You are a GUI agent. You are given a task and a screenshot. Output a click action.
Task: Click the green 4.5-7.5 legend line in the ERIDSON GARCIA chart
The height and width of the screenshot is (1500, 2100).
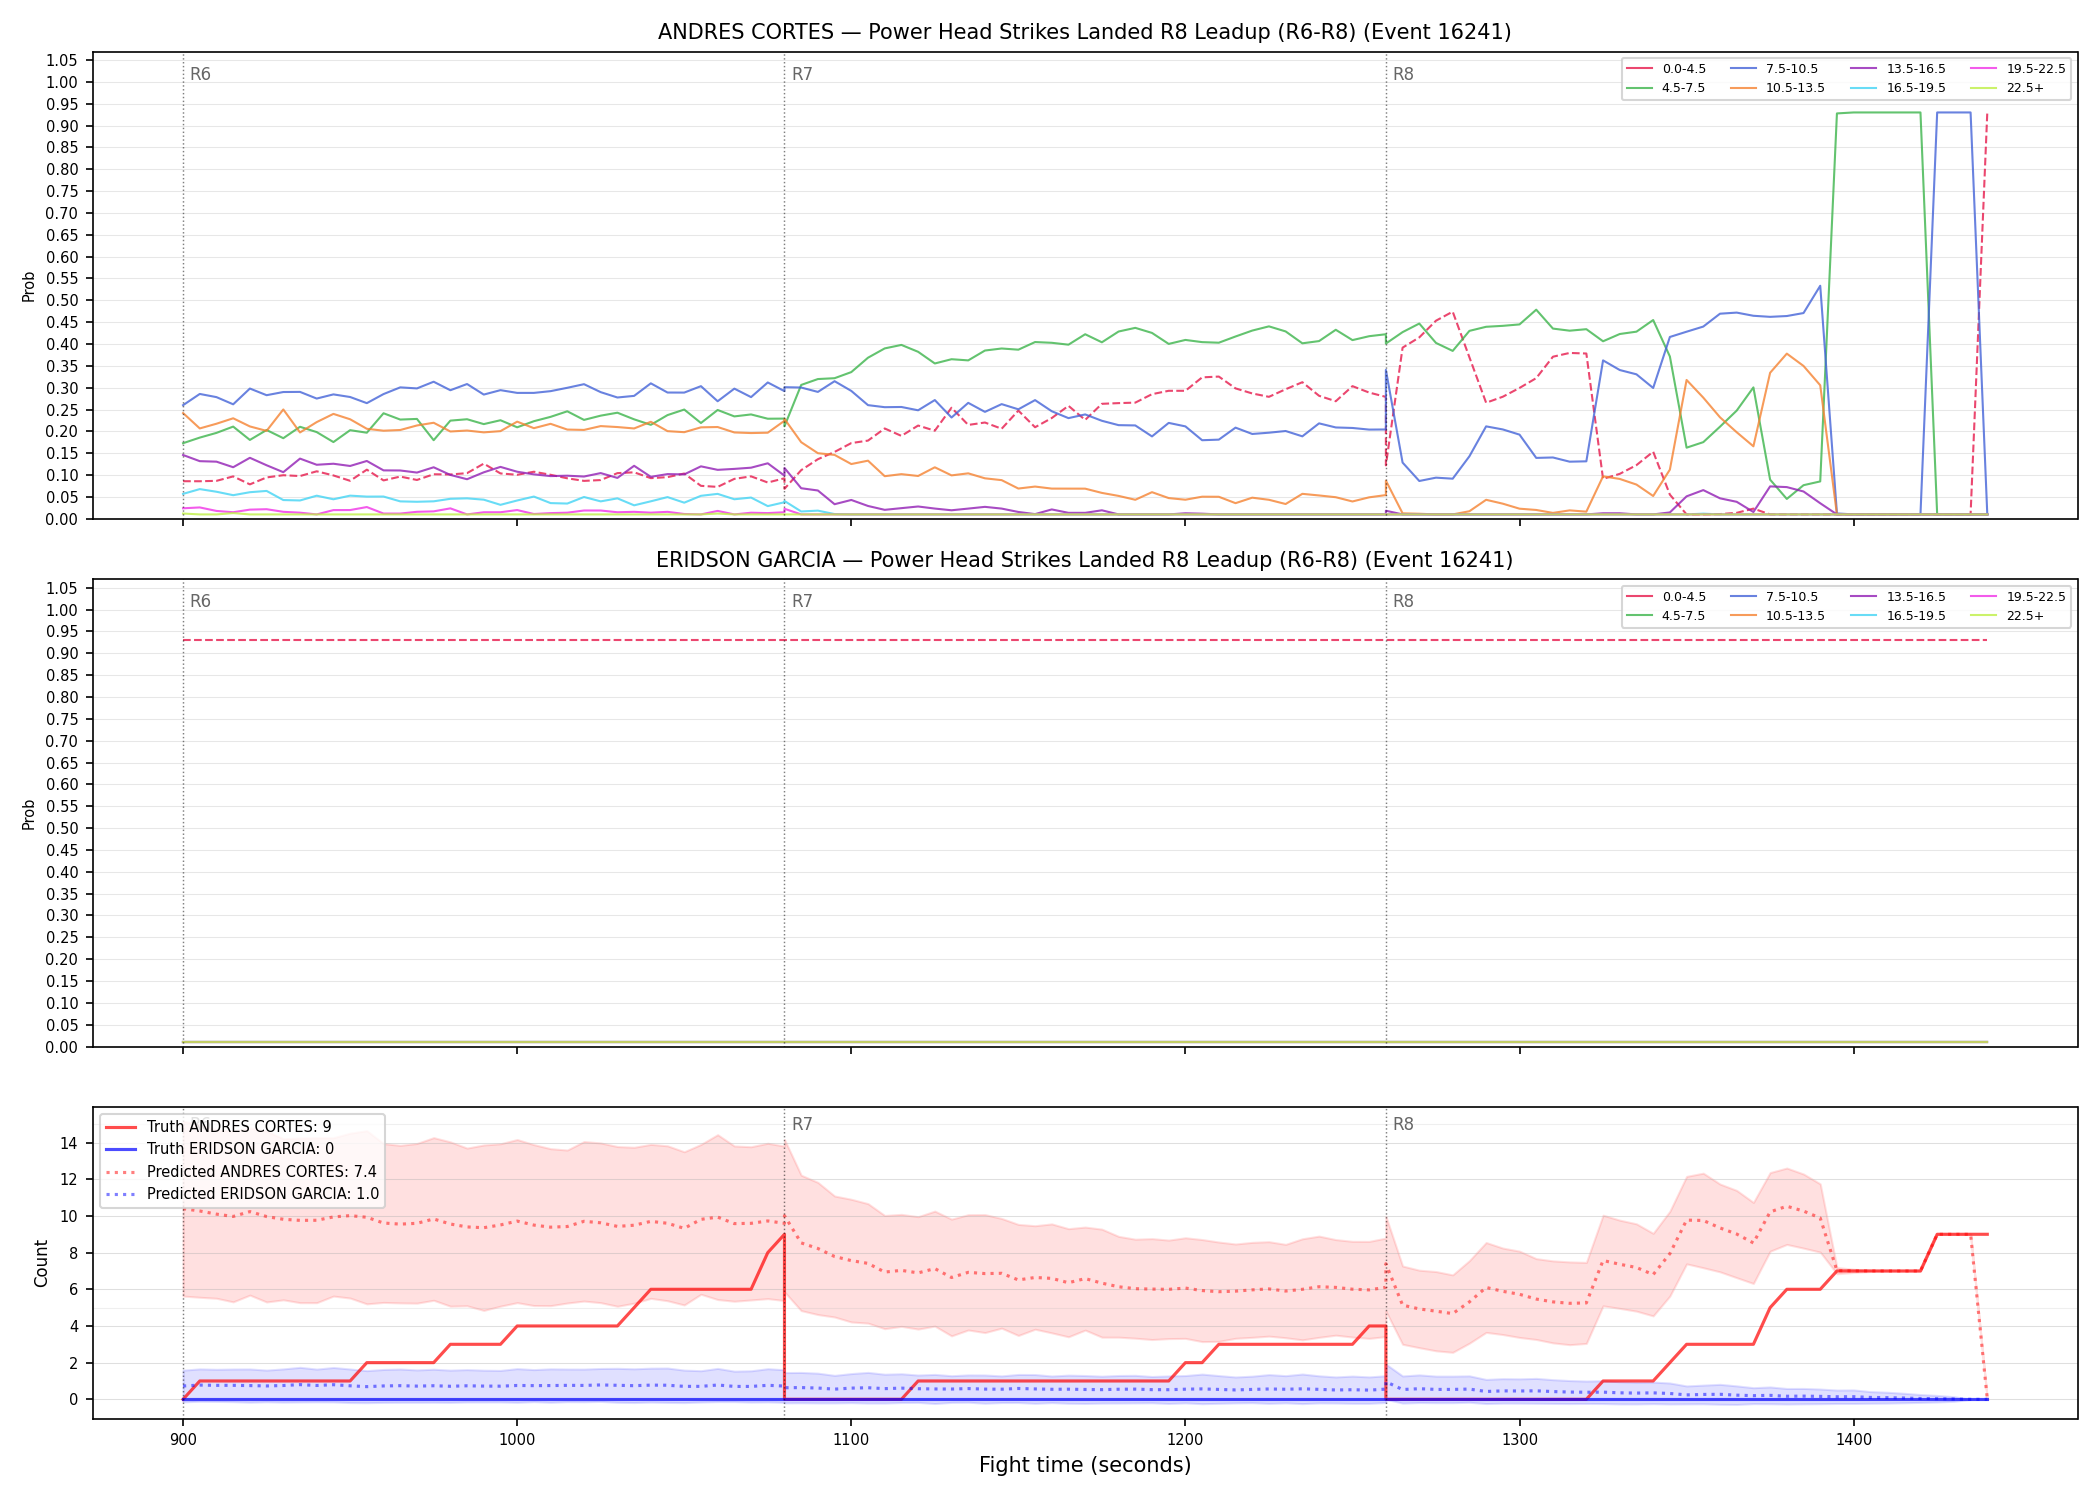pyautogui.click(x=1640, y=616)
